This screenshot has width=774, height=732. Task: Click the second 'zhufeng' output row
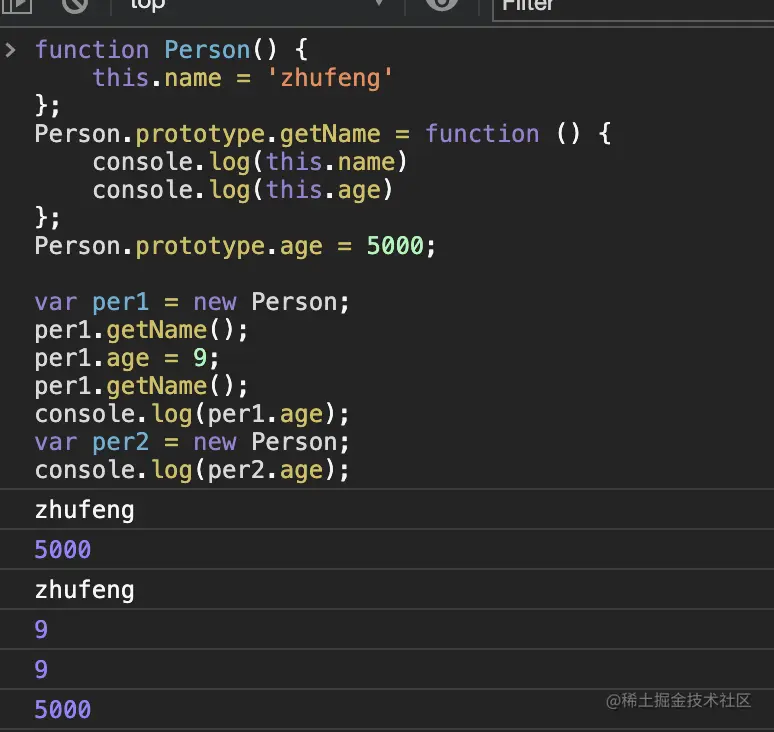(x=85, y=590)
